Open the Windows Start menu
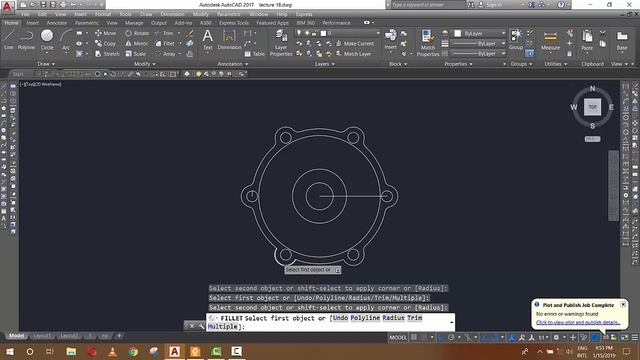This screenshot has width=640, height=360. tap(9, 351)
